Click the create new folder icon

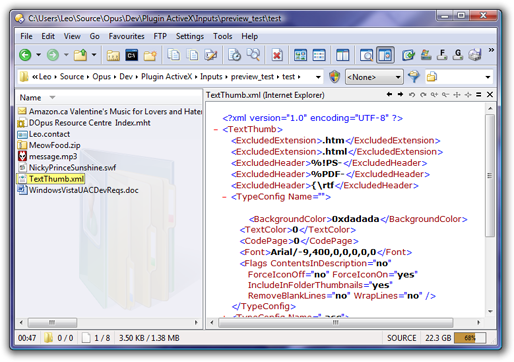[x=150, y=55]
